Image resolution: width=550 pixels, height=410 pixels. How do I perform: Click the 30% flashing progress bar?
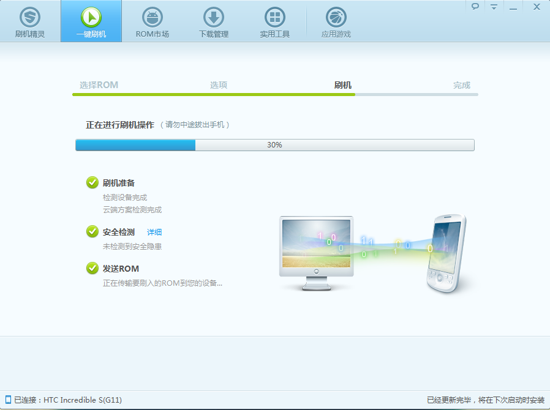click(275, 145)
